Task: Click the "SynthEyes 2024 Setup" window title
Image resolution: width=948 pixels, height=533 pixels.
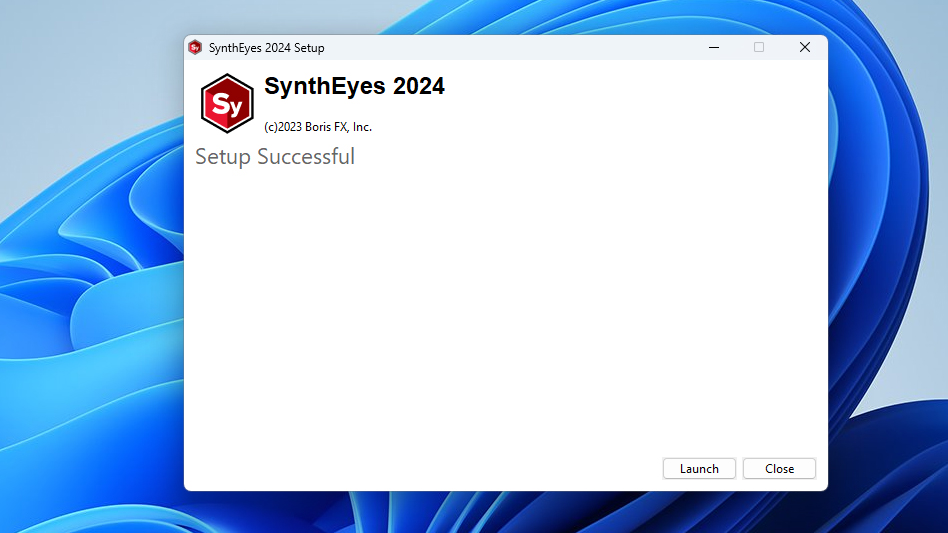Action: pos(267,48)
